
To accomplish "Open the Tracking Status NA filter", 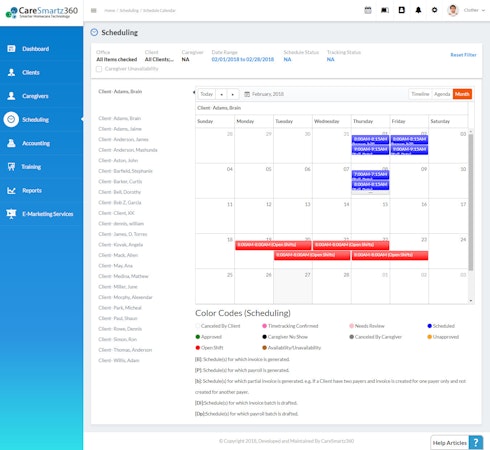I will coord(330,59).
